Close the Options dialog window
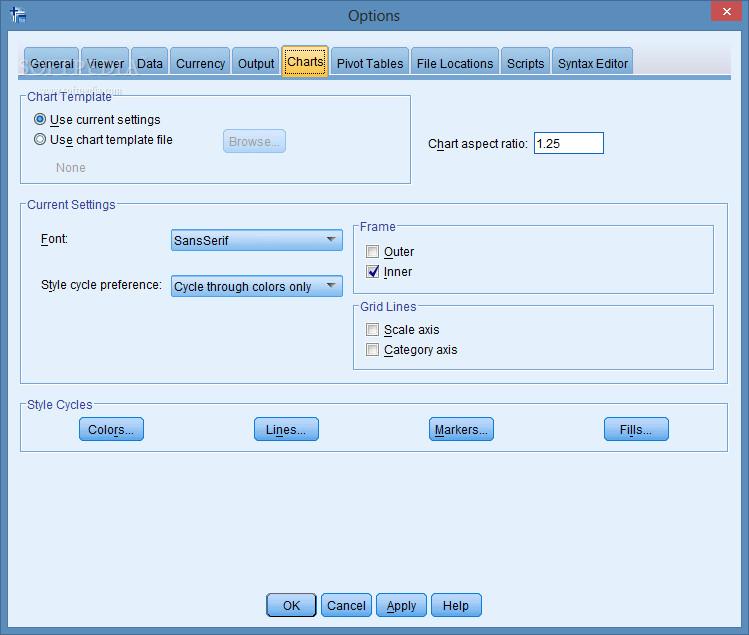Screen dimensions: 749x635 727,11
